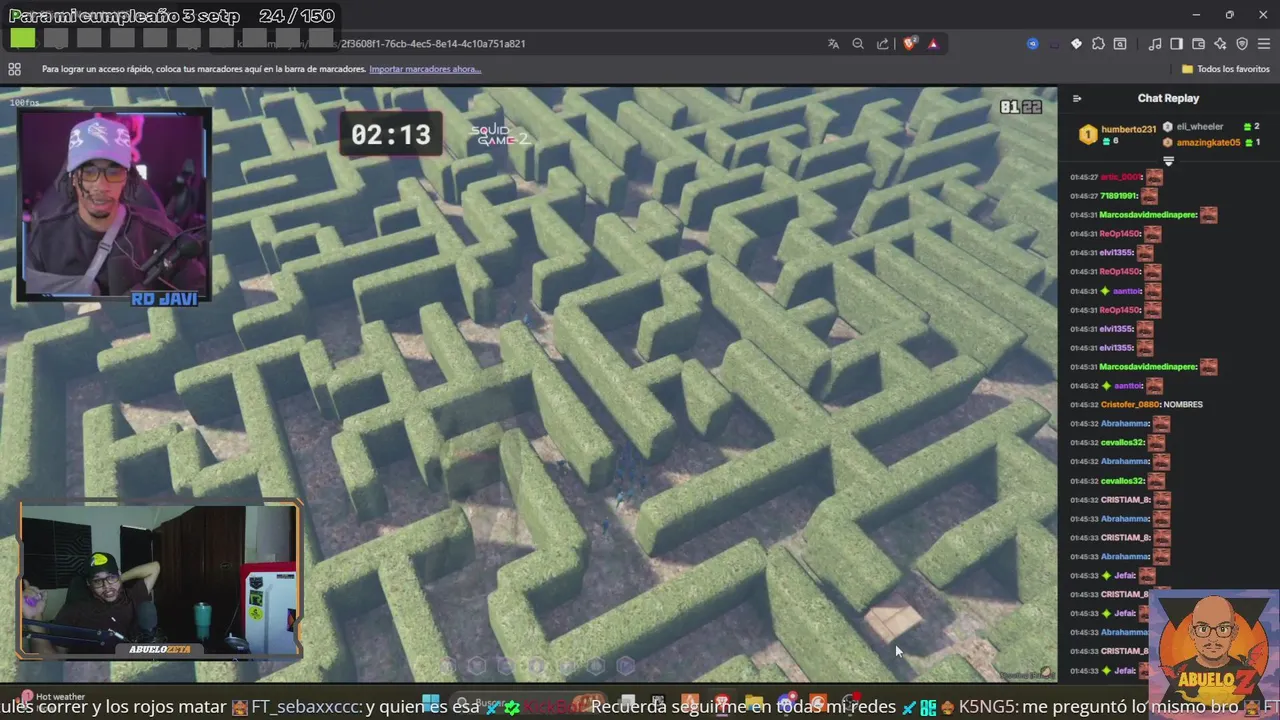Open the Windows Start button in taskbar
The image size is (1280, 720).
coord(431,703)
